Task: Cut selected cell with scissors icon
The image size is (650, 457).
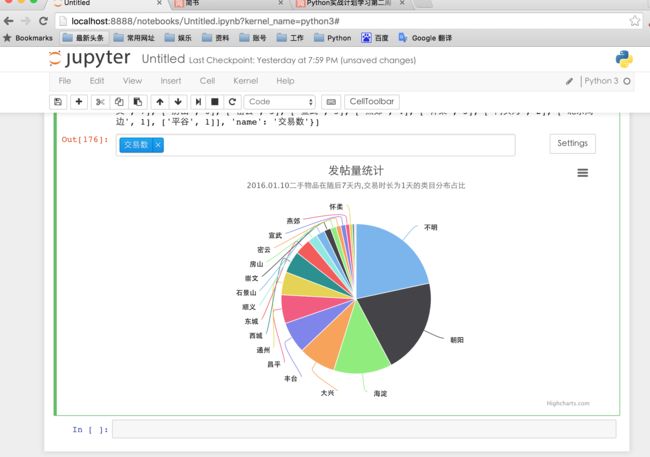Action: pos(100,102)
